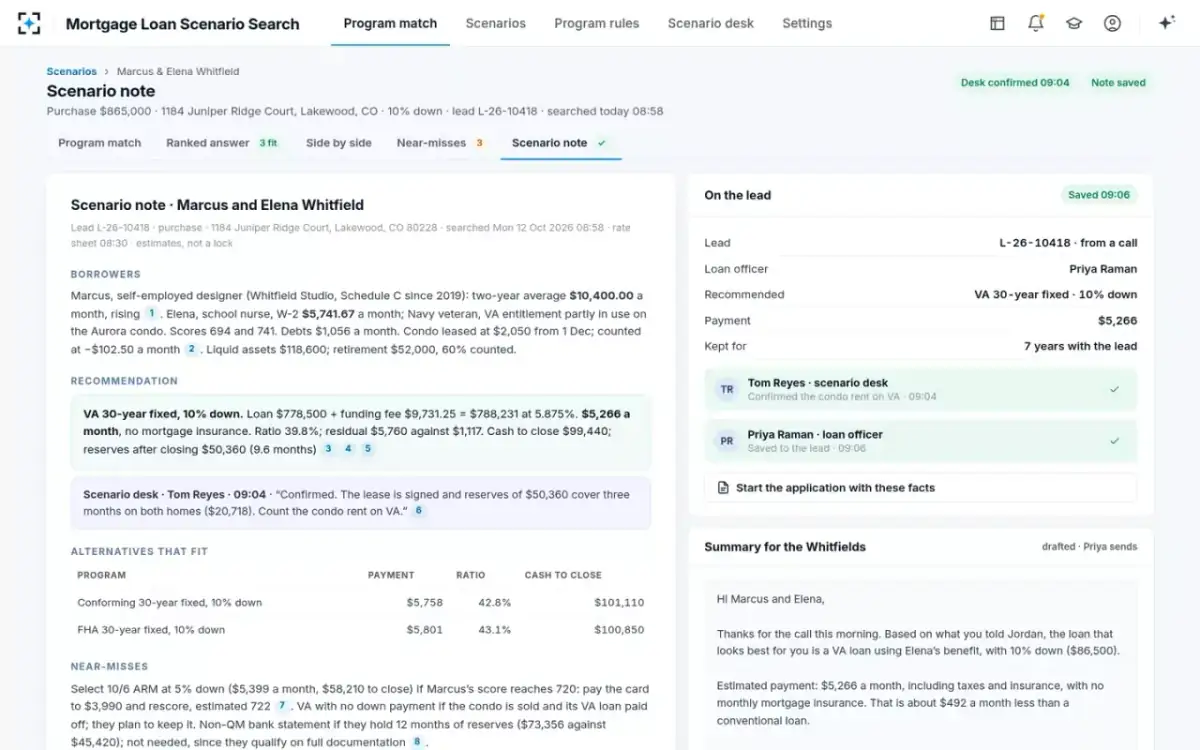
Task: Open Scenario desk in the top navigation
Action: [x=711, y=23]
